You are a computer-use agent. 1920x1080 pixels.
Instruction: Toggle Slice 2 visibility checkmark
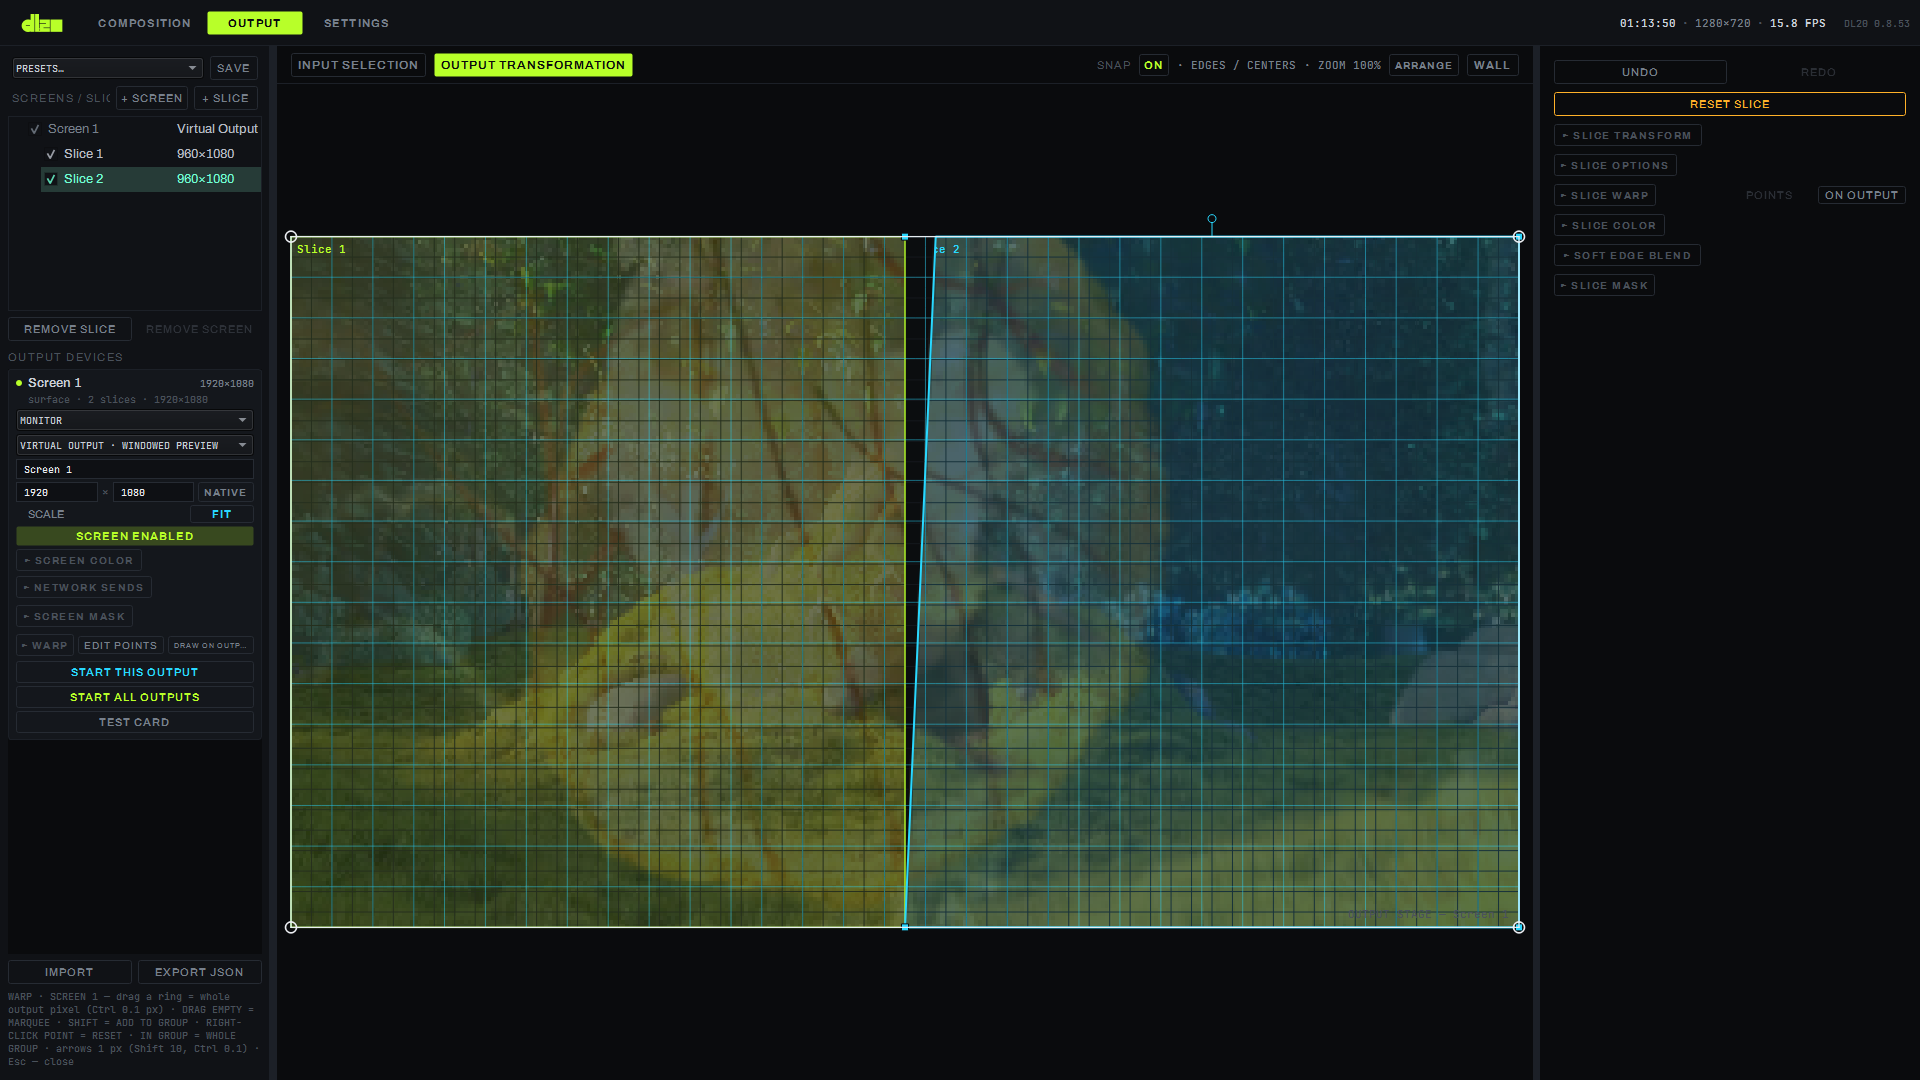click(51, 179)
